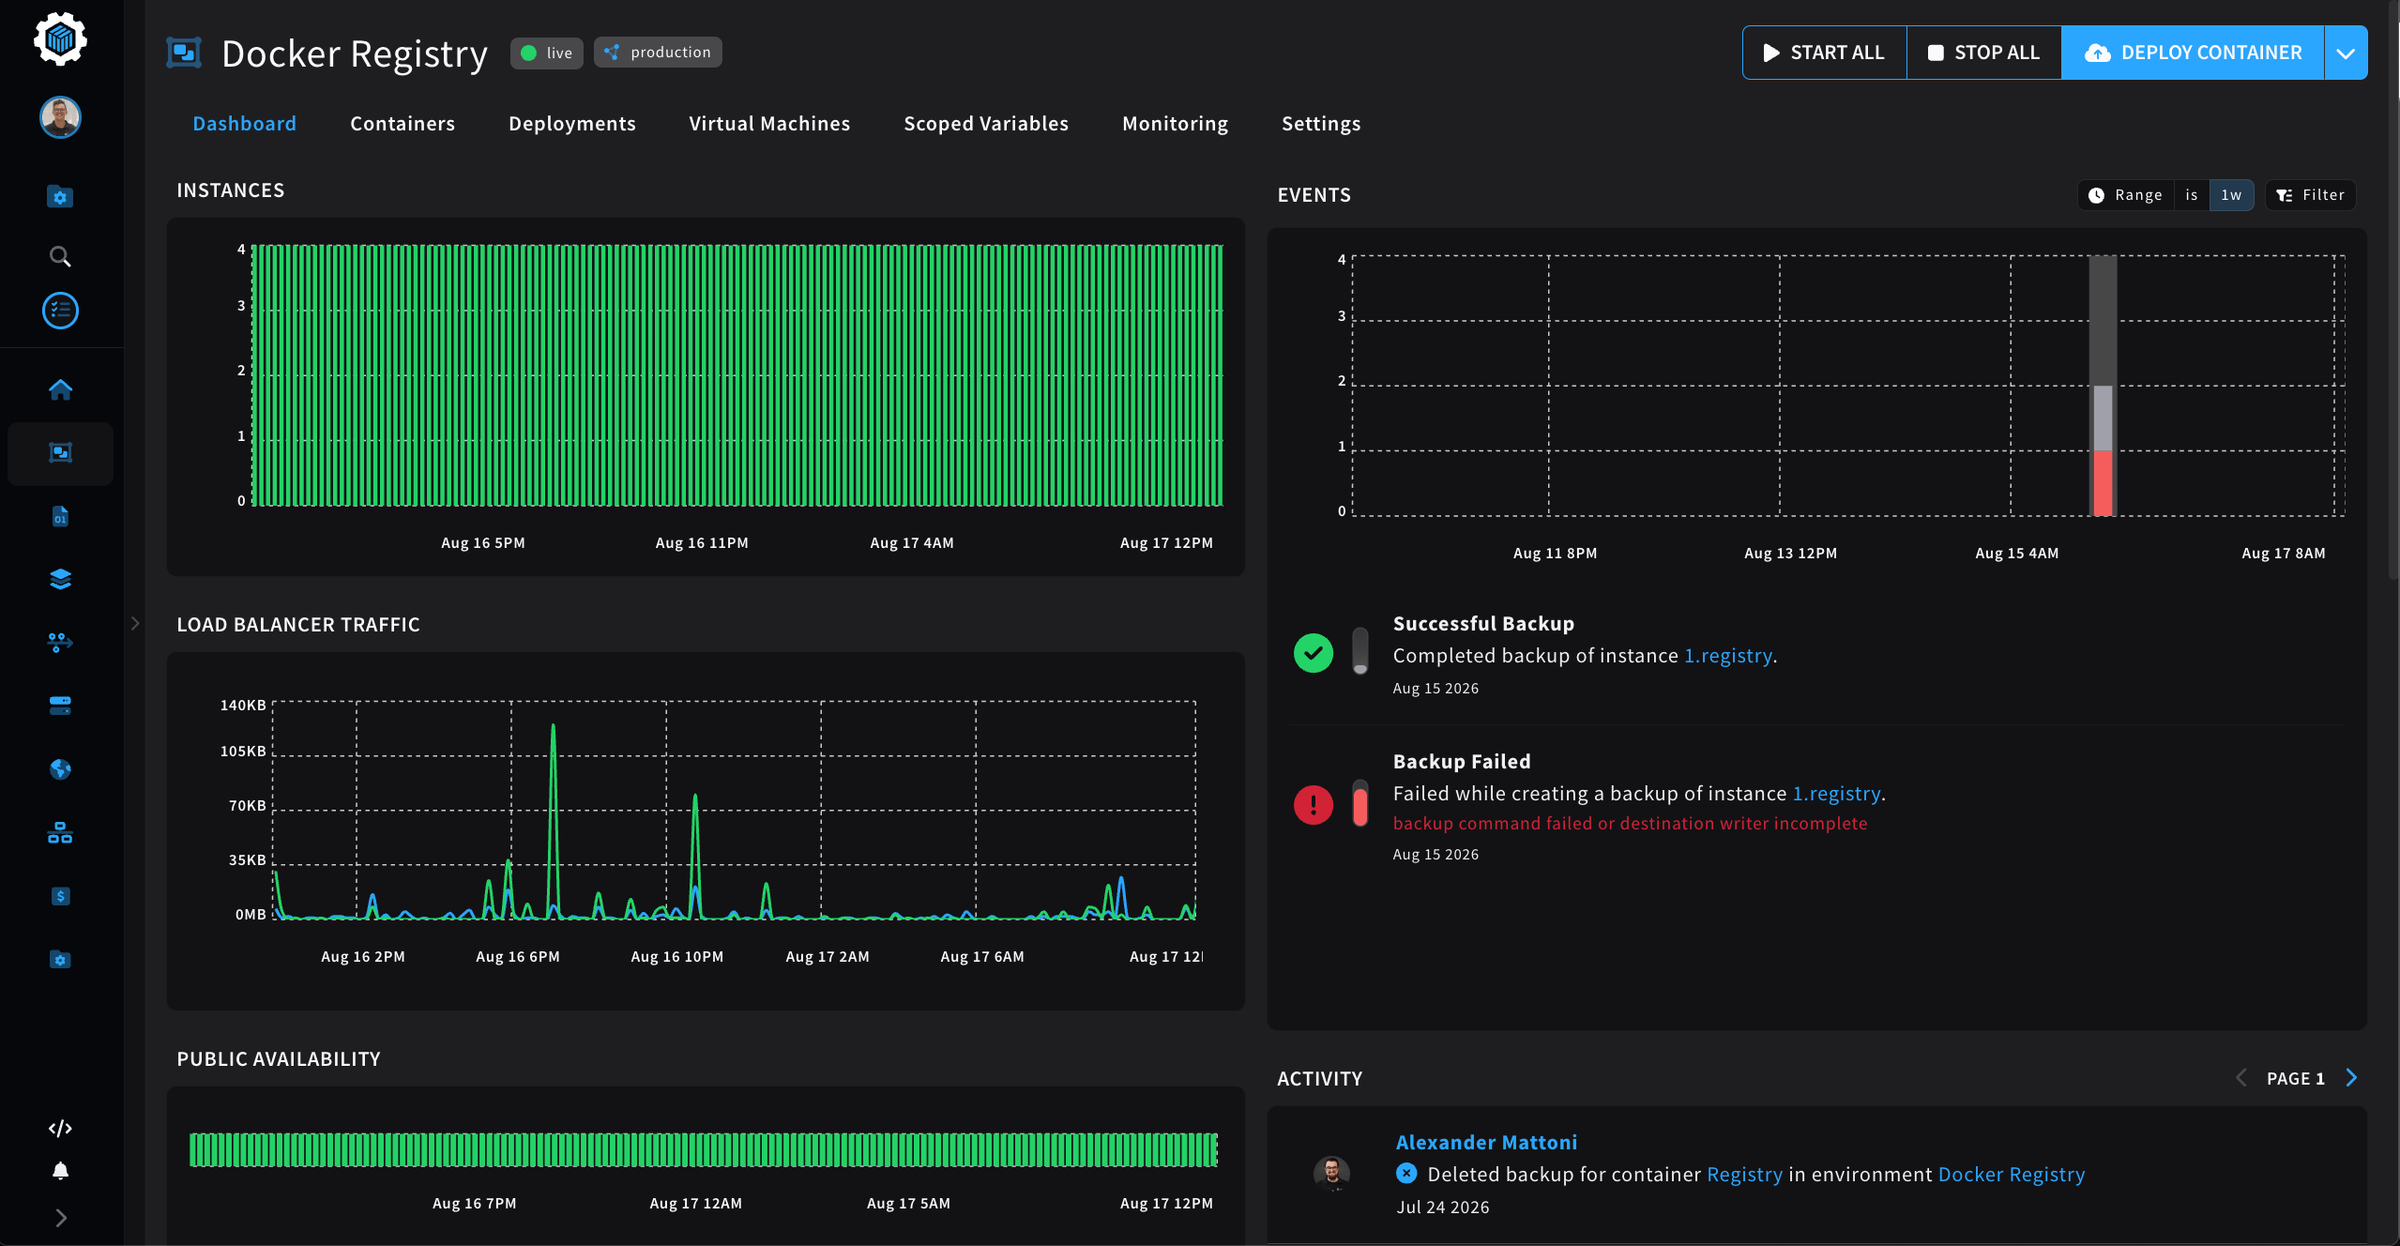
Task: Click the 'PAGE 1' label in Activity
Action: pyautogui.click(x=2295, y=1078)
